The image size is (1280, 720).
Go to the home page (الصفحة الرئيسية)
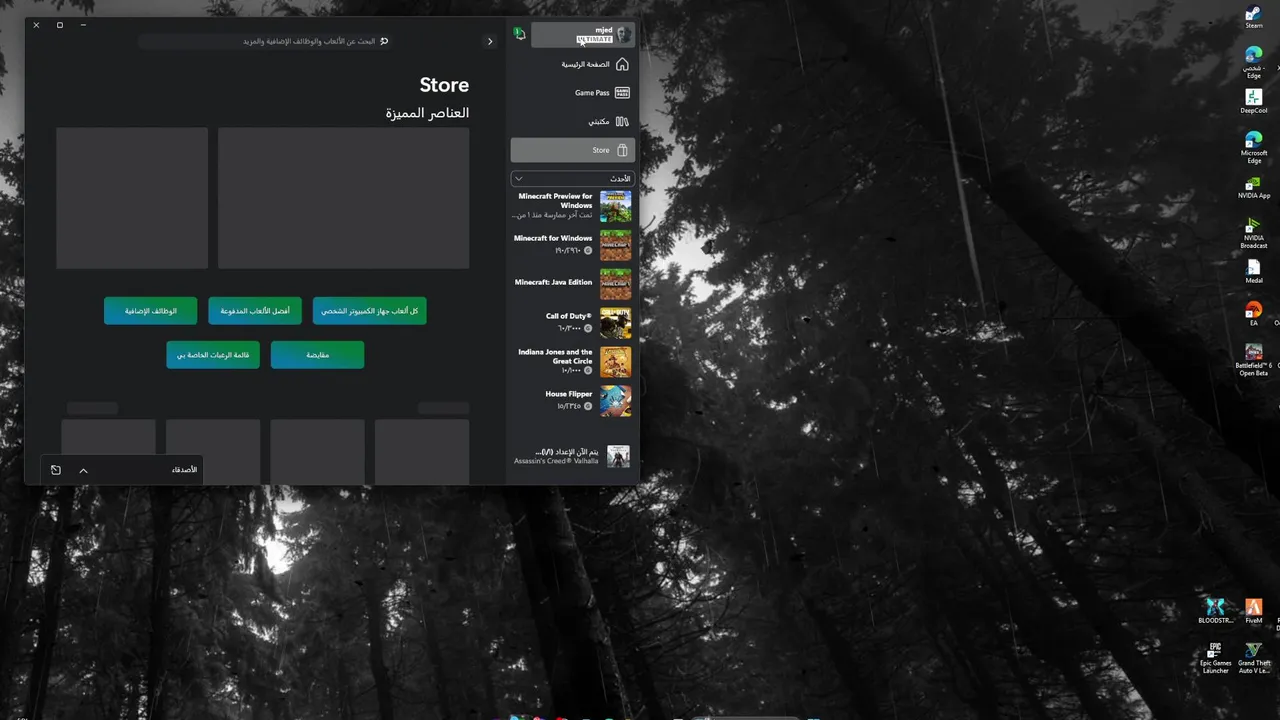click(x=573, y=64)
